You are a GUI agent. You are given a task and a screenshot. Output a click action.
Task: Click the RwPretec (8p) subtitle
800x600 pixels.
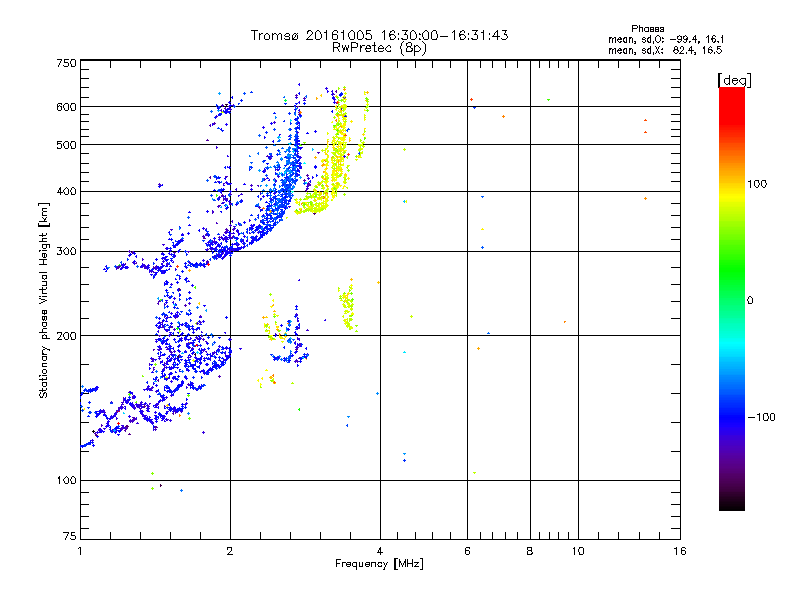click(x=379, y=48)
